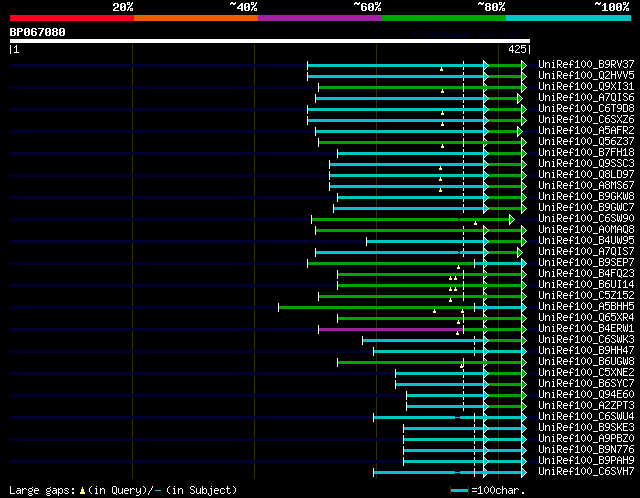Choose the UniRef100_B9SEP7 hit name

pyautogui.click(x=586, y=262)
